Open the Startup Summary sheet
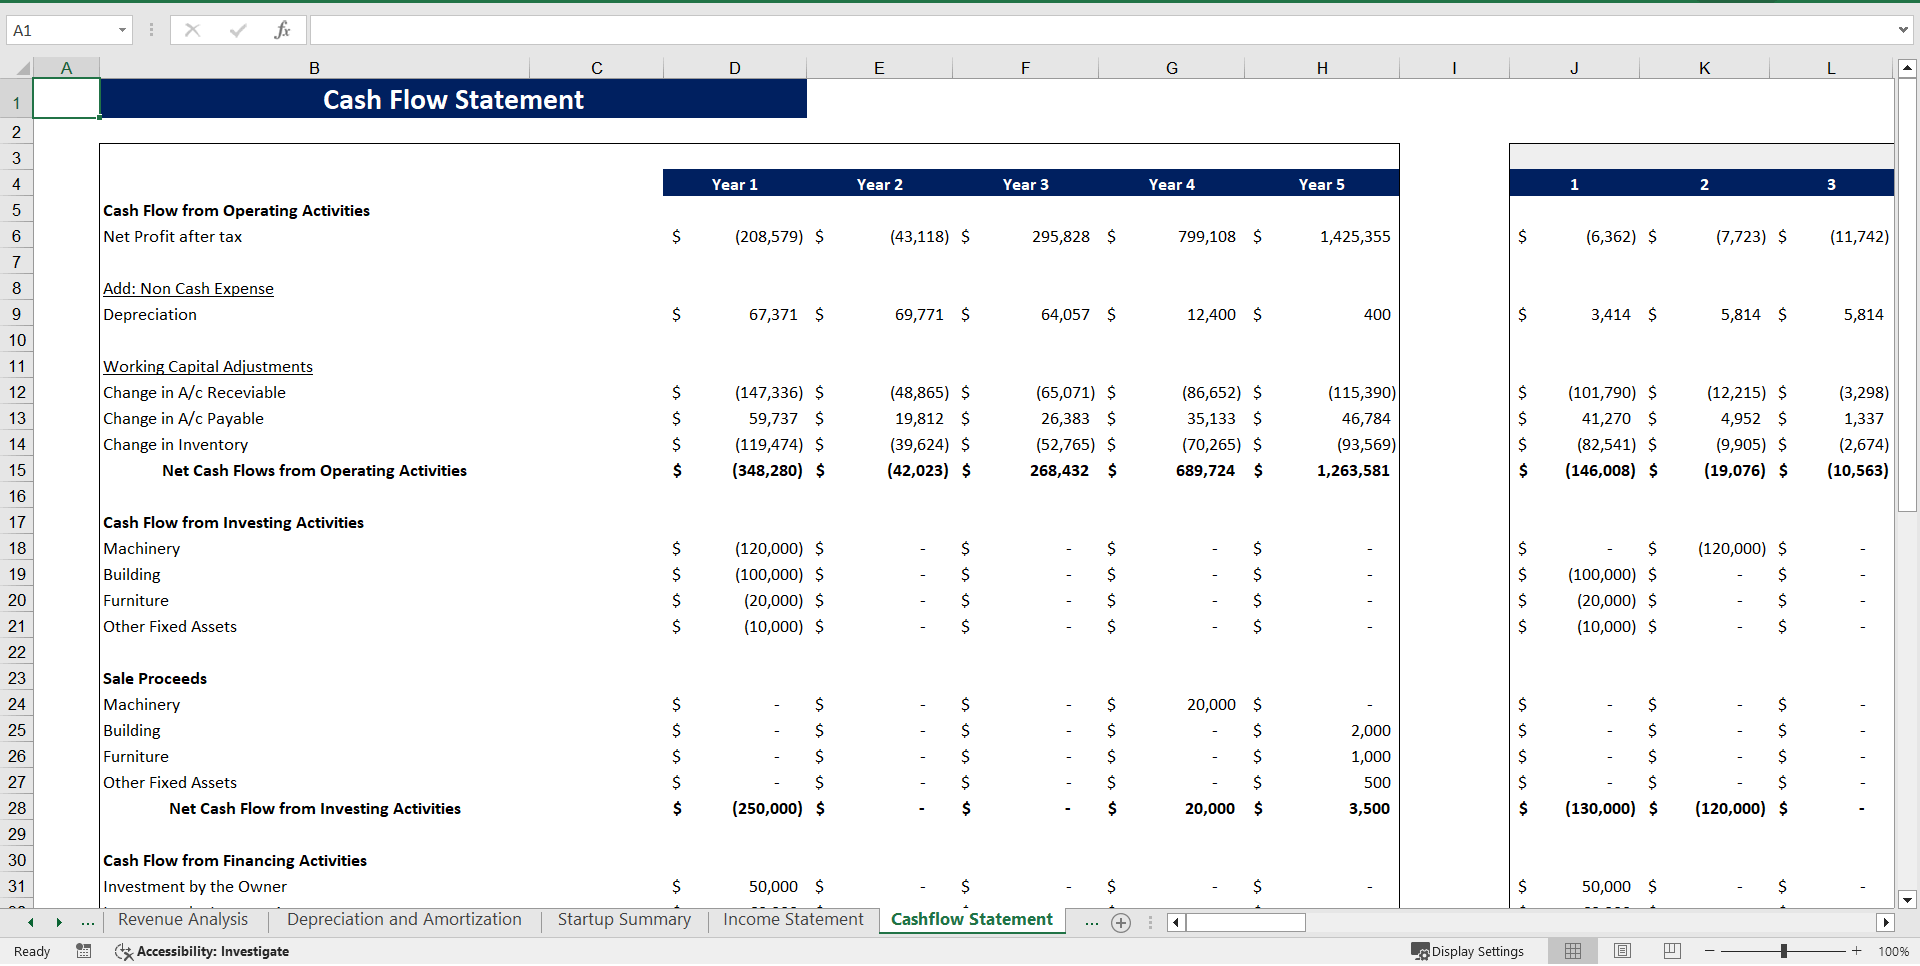Screen dimensions: 1920x966 (623, 919)
